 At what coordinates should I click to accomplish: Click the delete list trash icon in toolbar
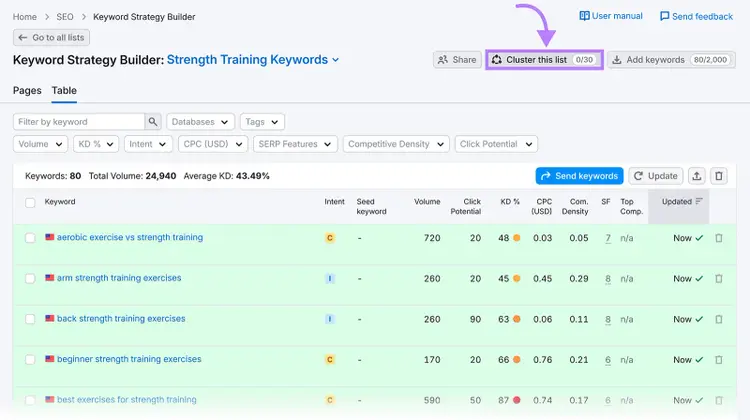pos(719,176)
